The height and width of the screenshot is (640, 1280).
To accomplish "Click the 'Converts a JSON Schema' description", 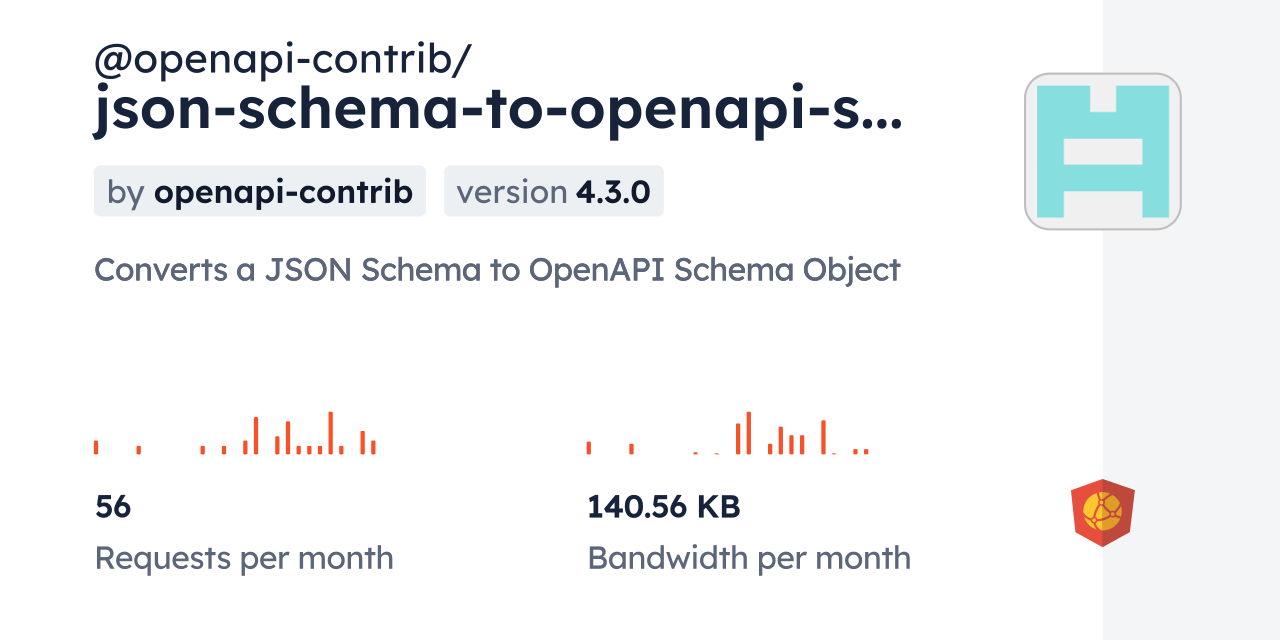I will tap(497, 270).
